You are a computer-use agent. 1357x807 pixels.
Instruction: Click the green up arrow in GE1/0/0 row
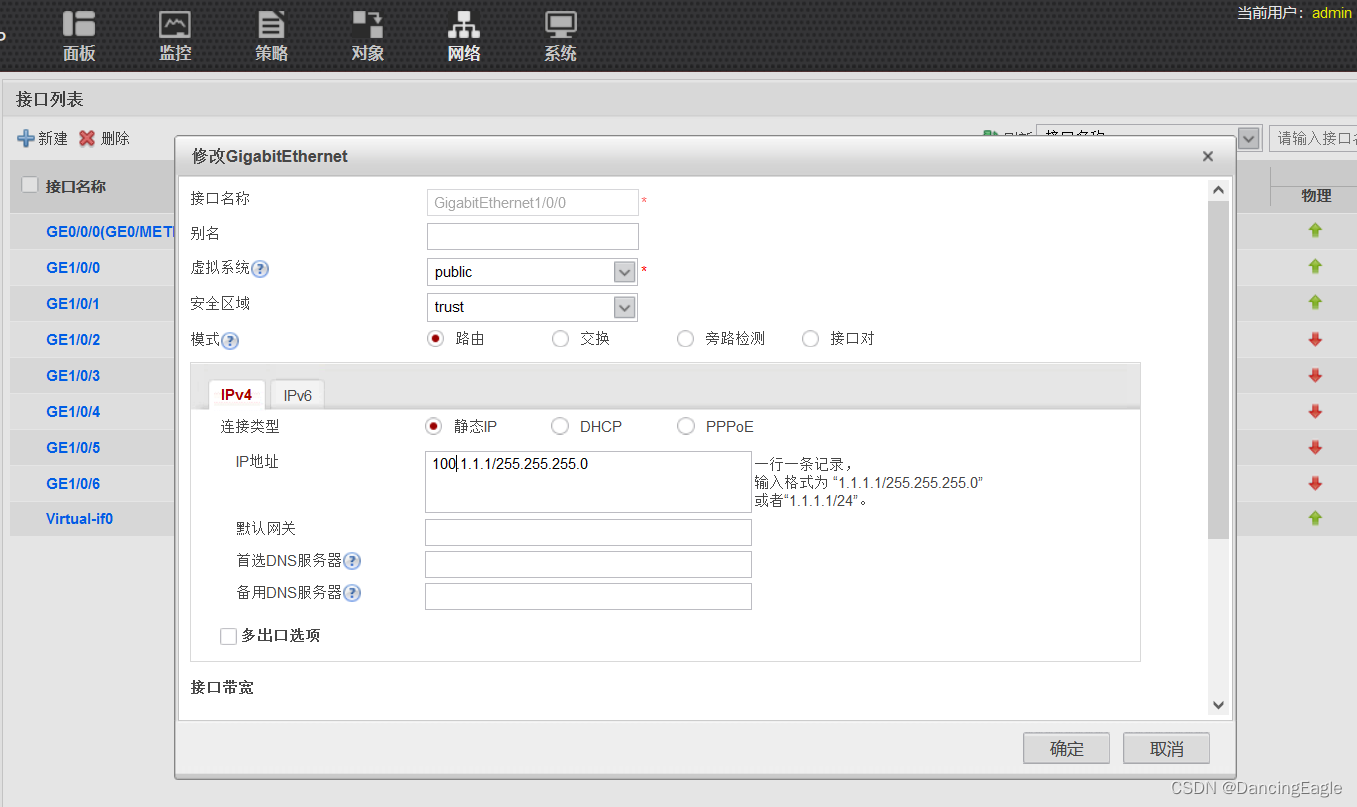[1315, 266]
